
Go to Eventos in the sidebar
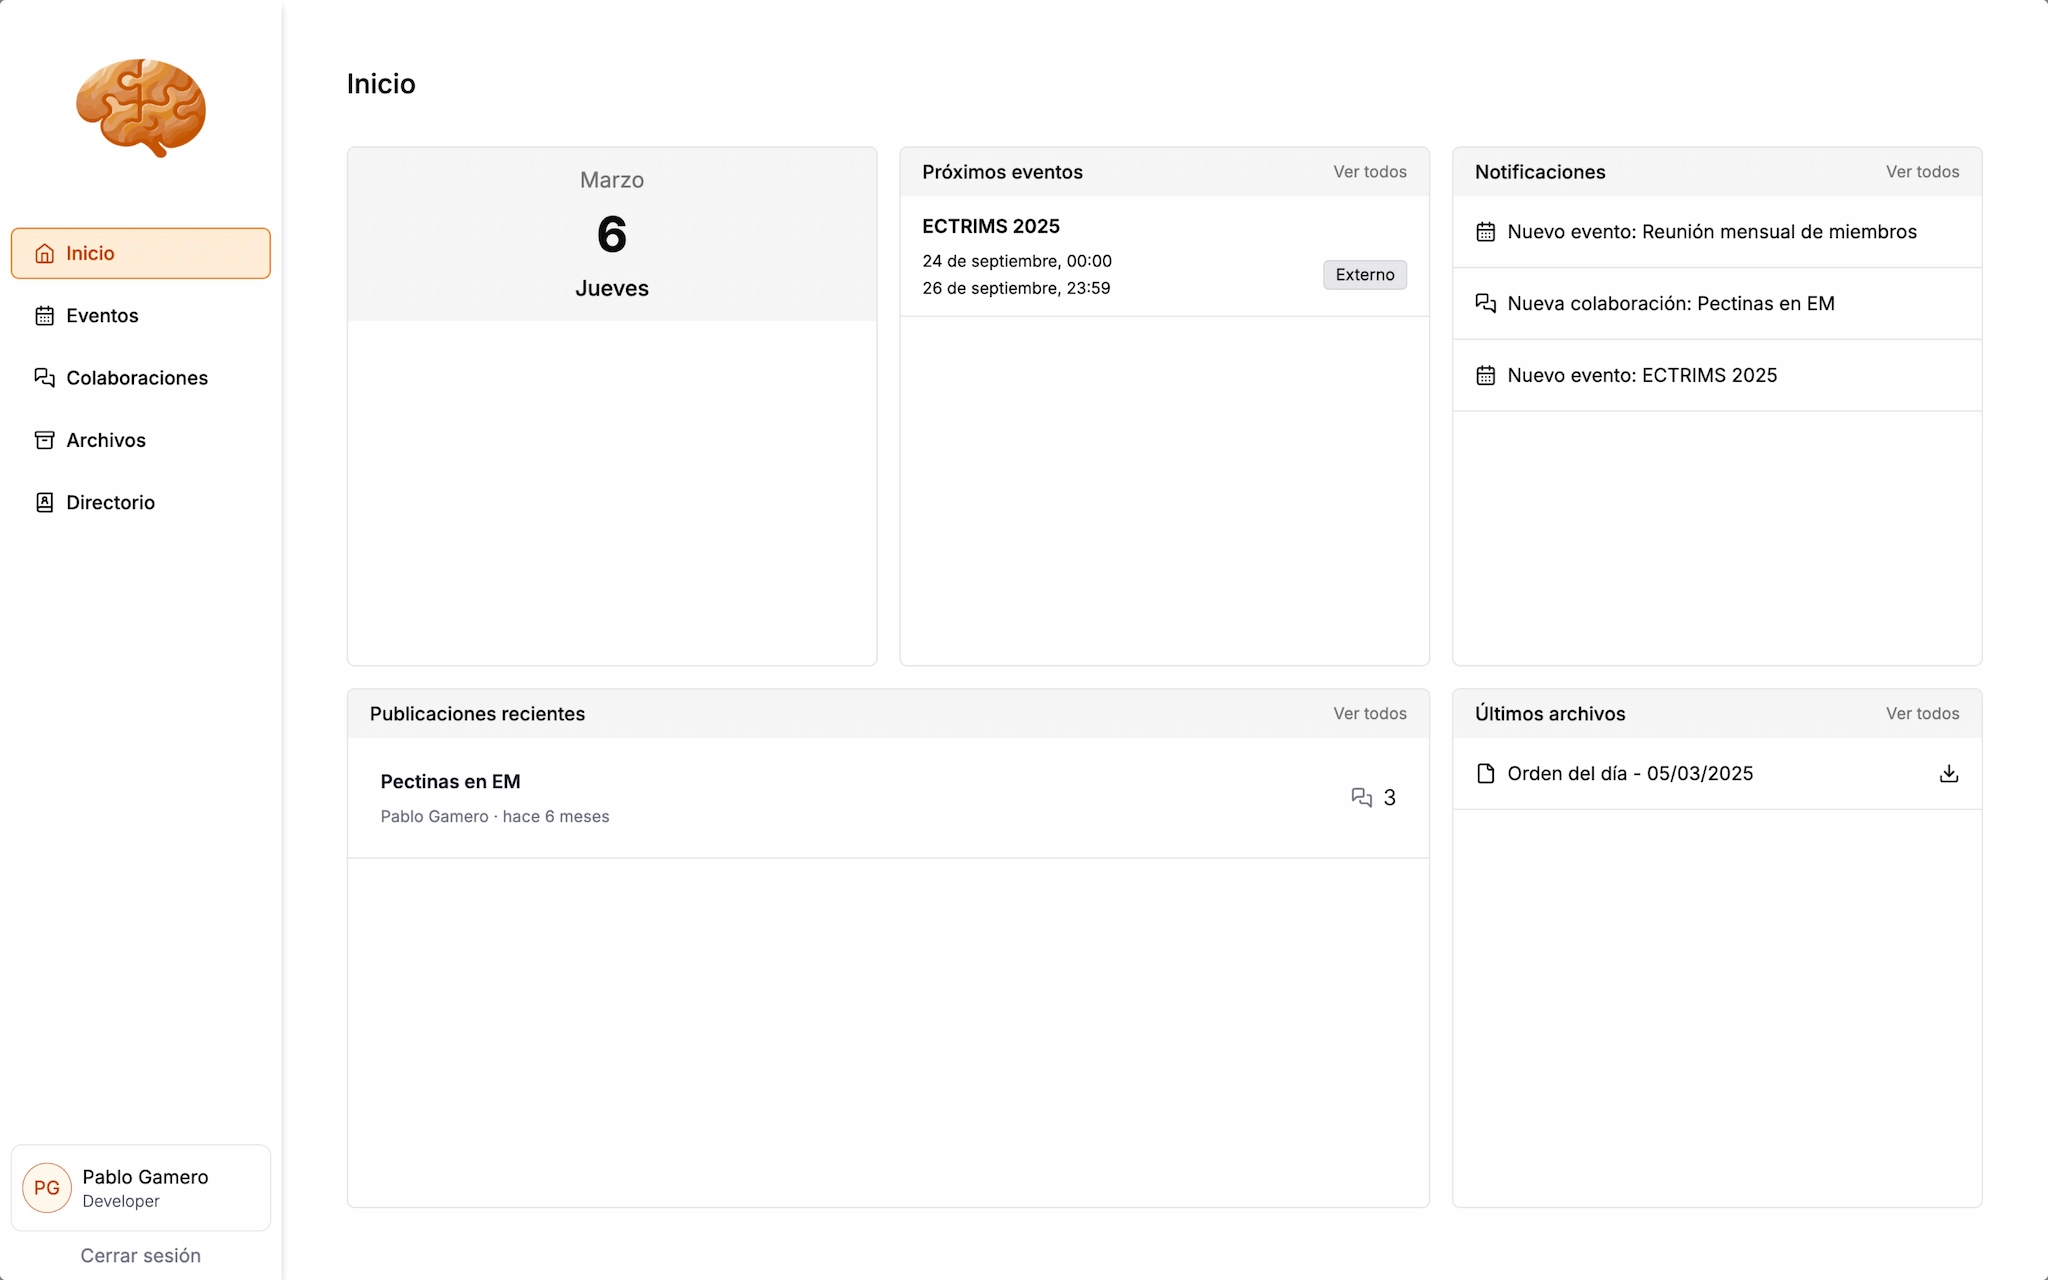pos(102,316)
